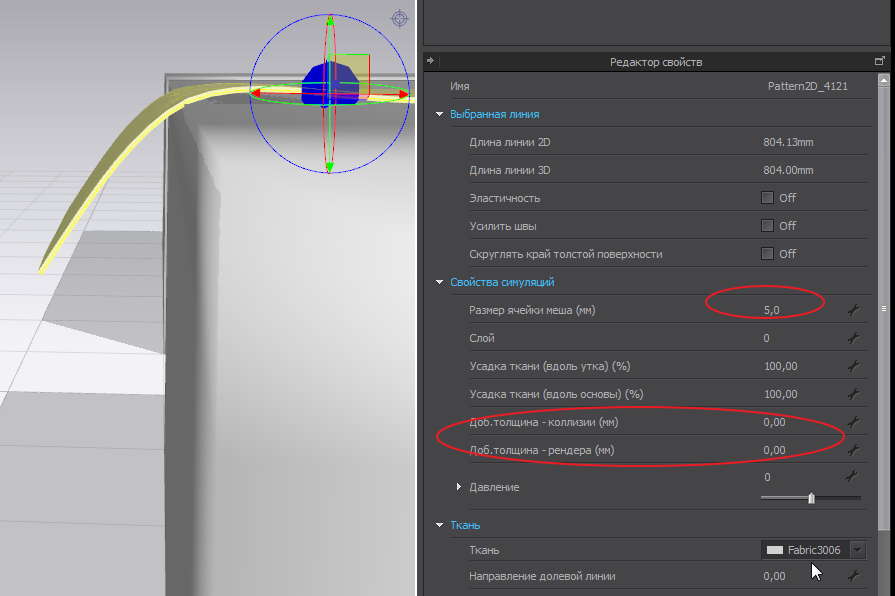Click pin icon for Направление долевой линии
The image size is (895, 596).
(853, 576)
